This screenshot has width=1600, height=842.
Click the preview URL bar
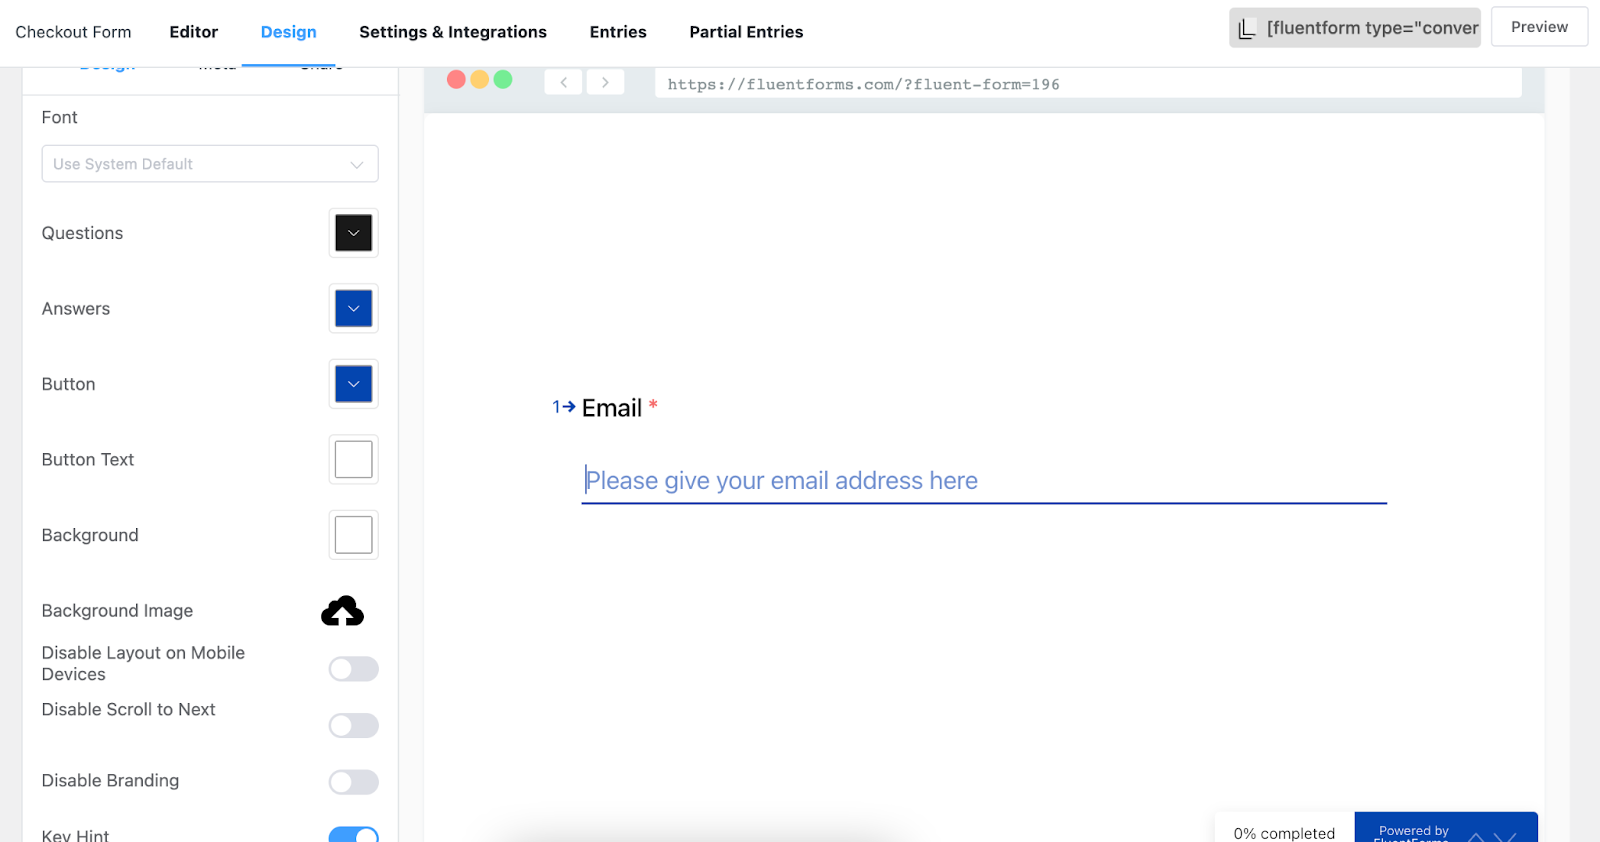coord(1088,84)
